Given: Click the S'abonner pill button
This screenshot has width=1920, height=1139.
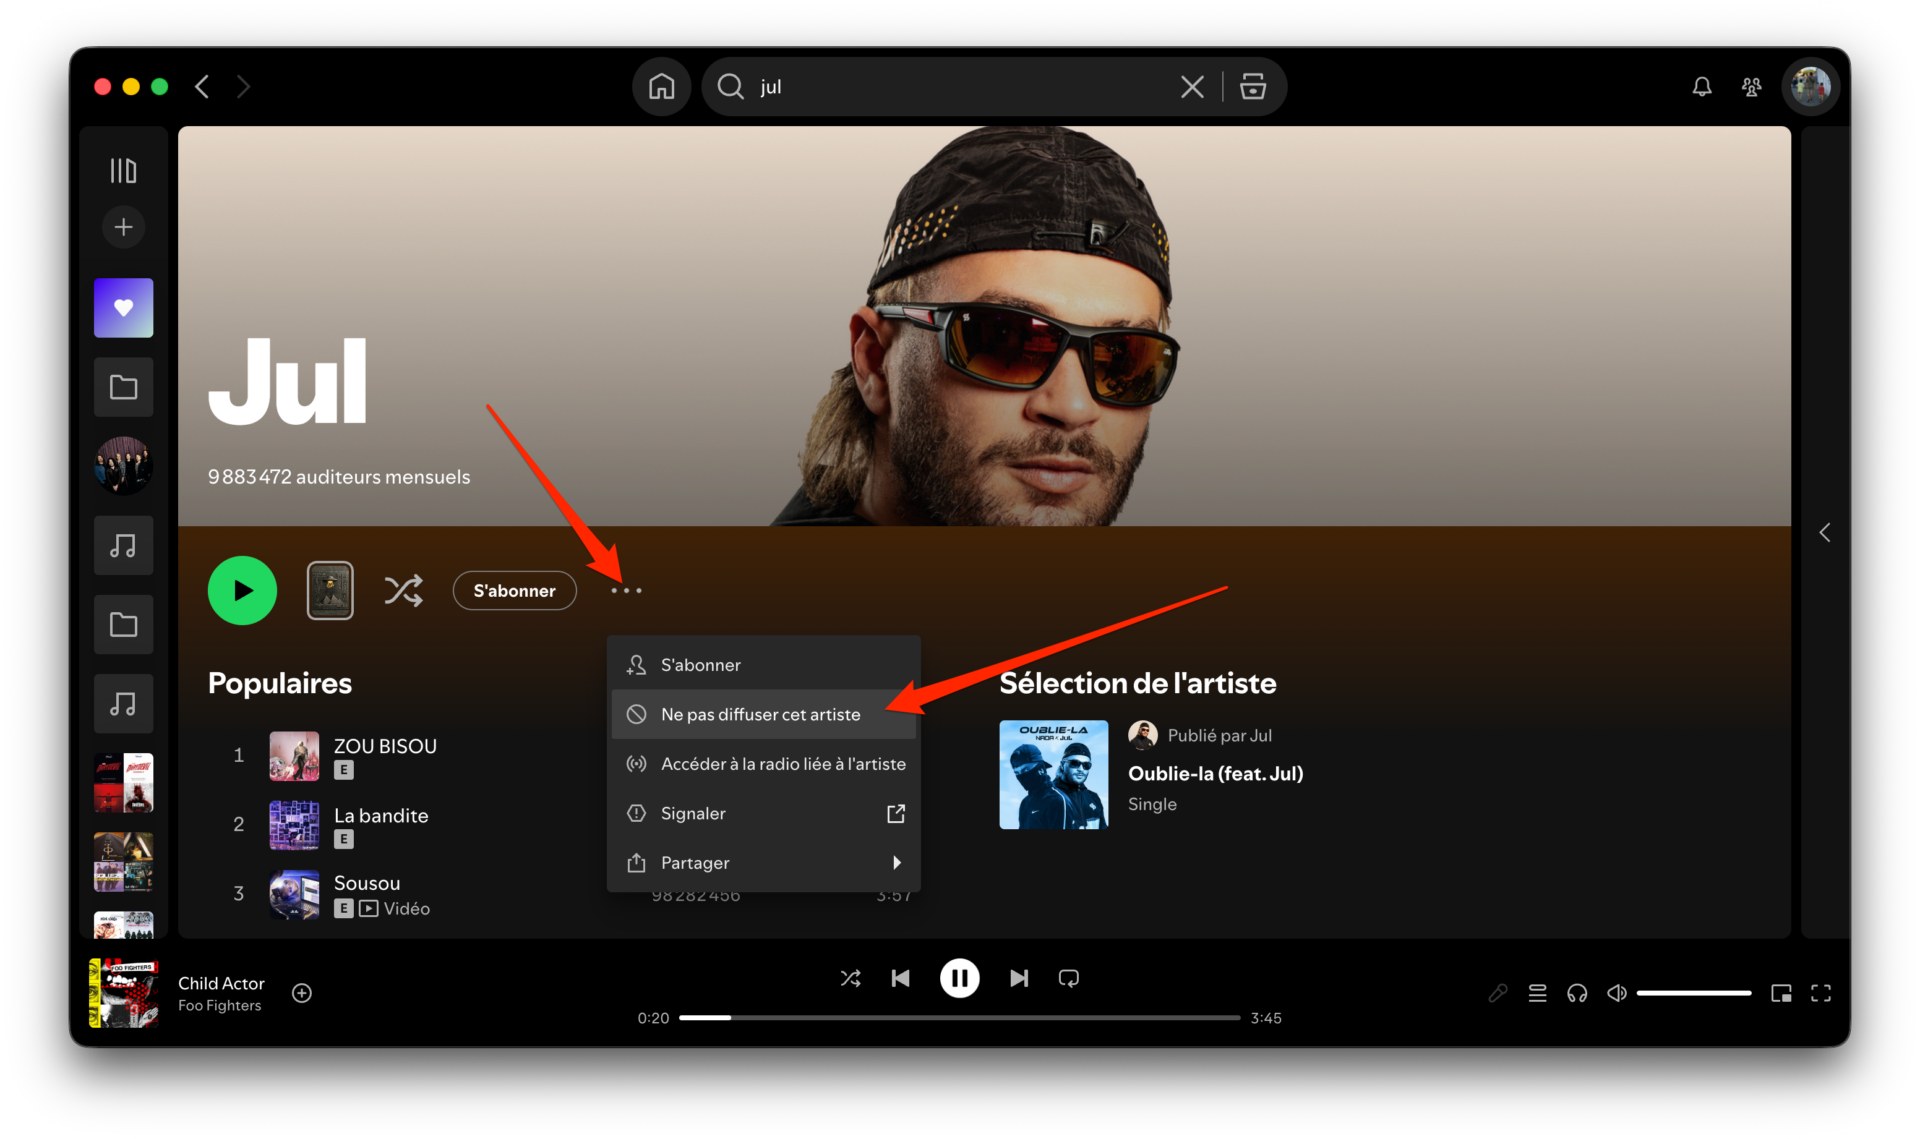Looking at the screenshot, I should tap(514, 591).
